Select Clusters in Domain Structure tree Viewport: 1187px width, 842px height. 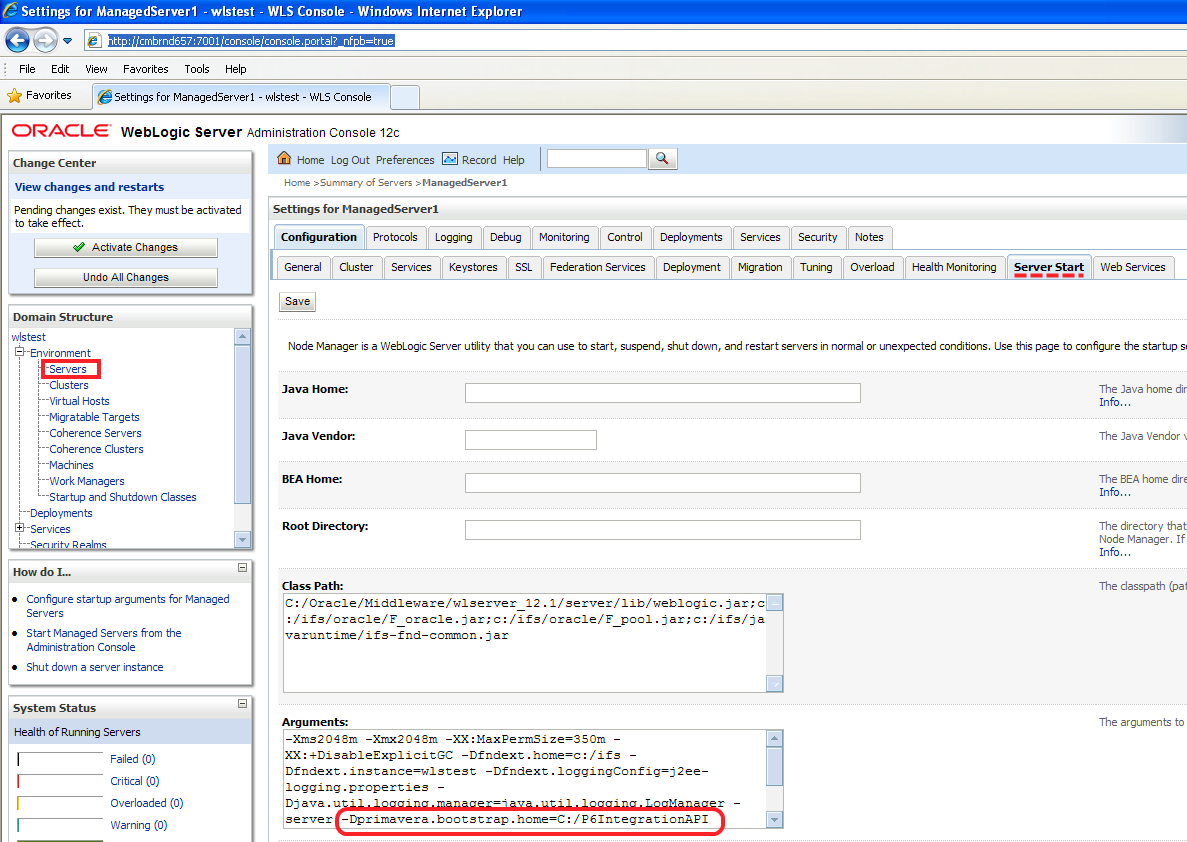[x=69, y=385]
